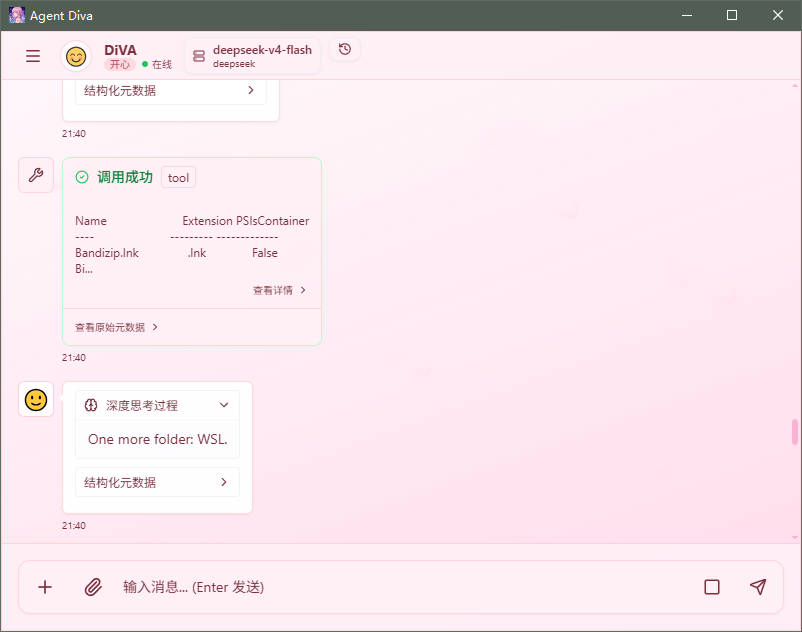Click the brain deep-thinking icon
This screenshot has height=632, width=802.
coord(91,405)
